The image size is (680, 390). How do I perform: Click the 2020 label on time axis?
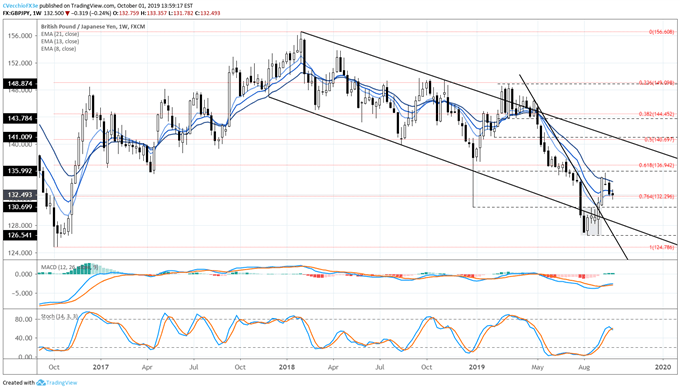(x=663, y=367)
